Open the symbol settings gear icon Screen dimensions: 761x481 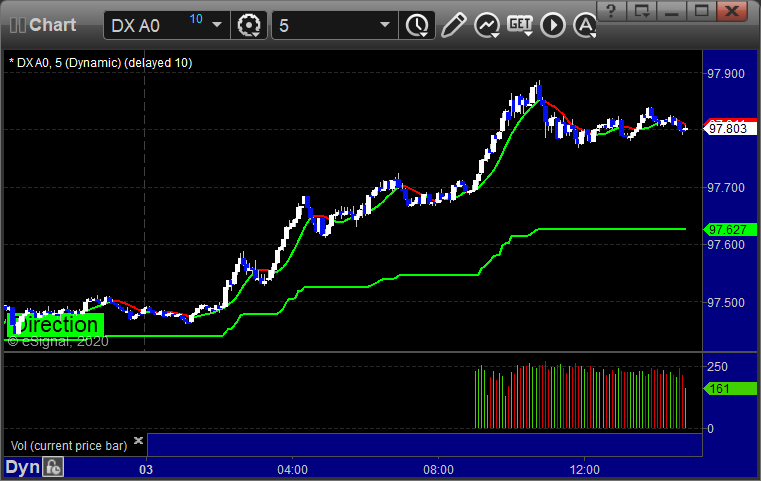pos(249,25)
